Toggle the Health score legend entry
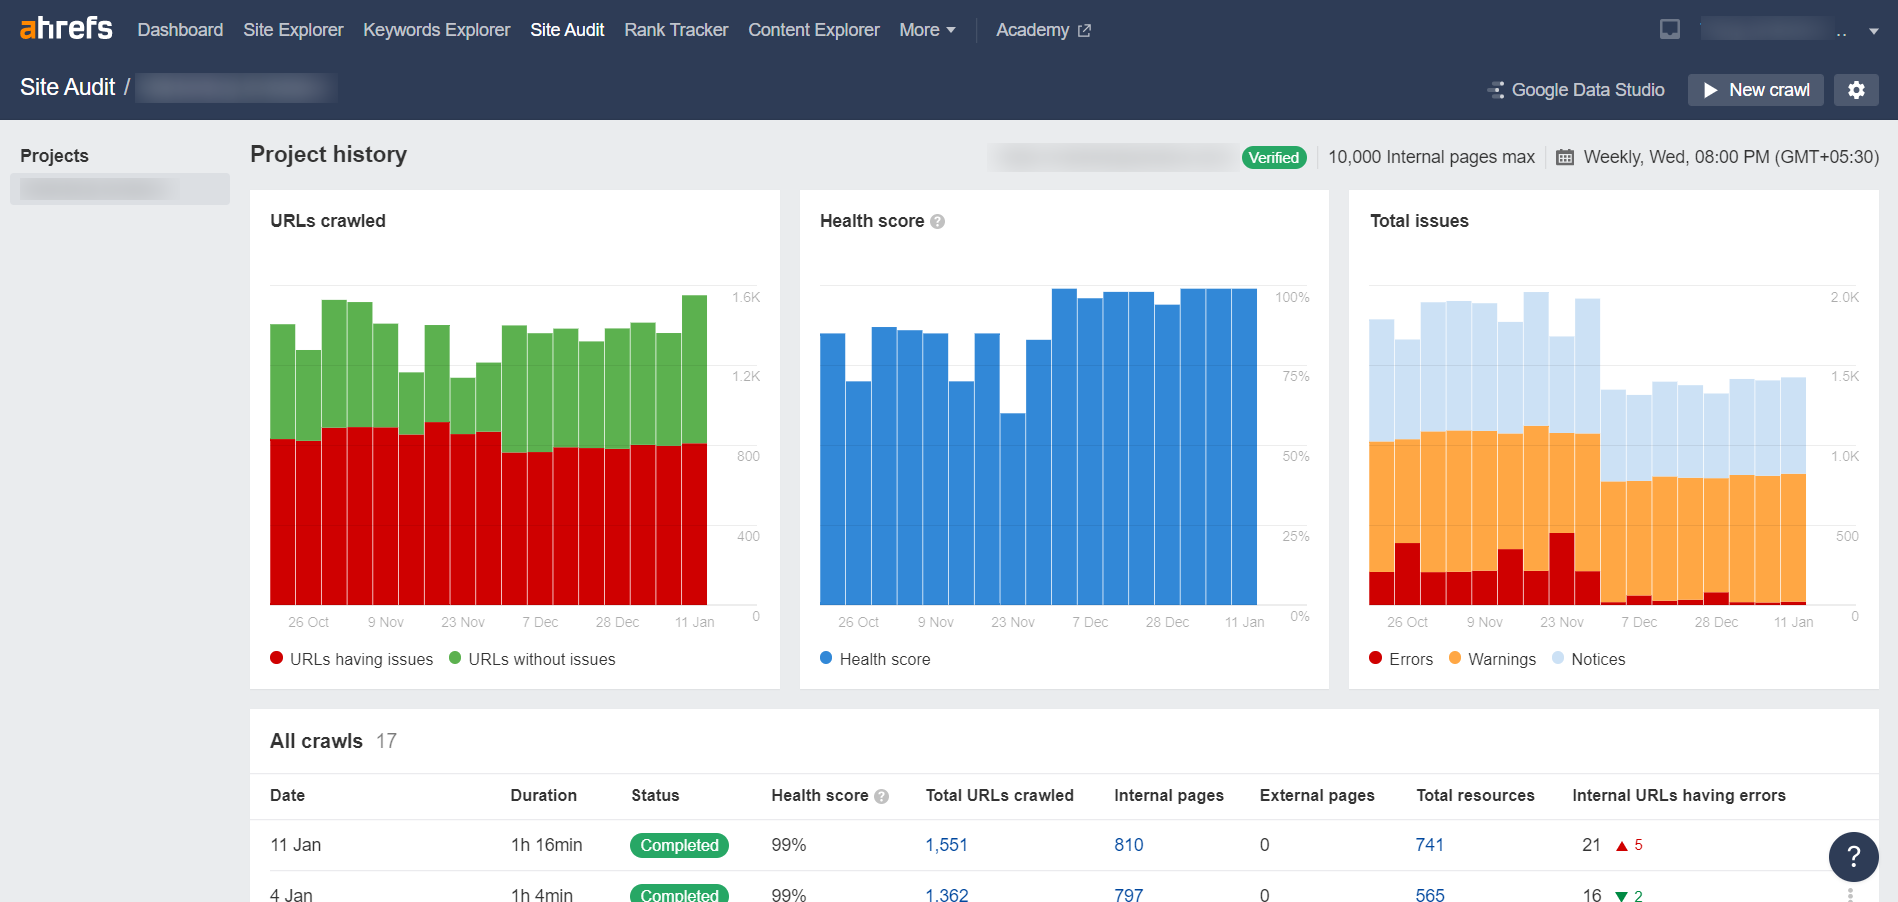This screenshot has width=1898, height=902. coord(874,658)
